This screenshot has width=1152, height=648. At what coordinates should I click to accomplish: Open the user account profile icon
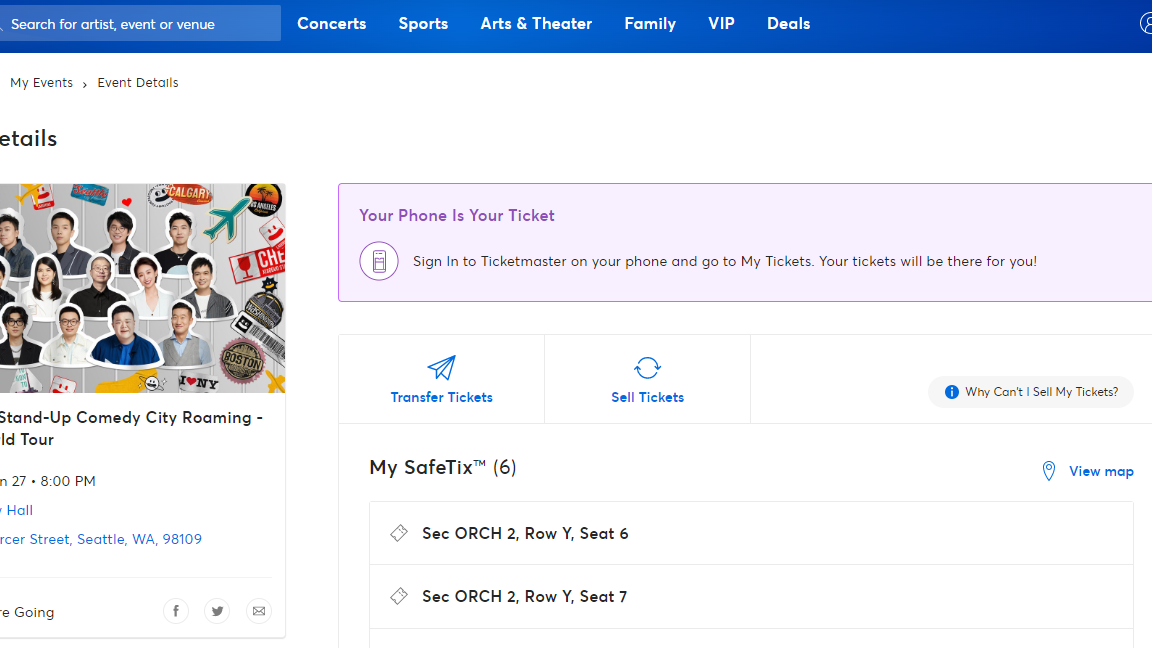point(1146,23)
